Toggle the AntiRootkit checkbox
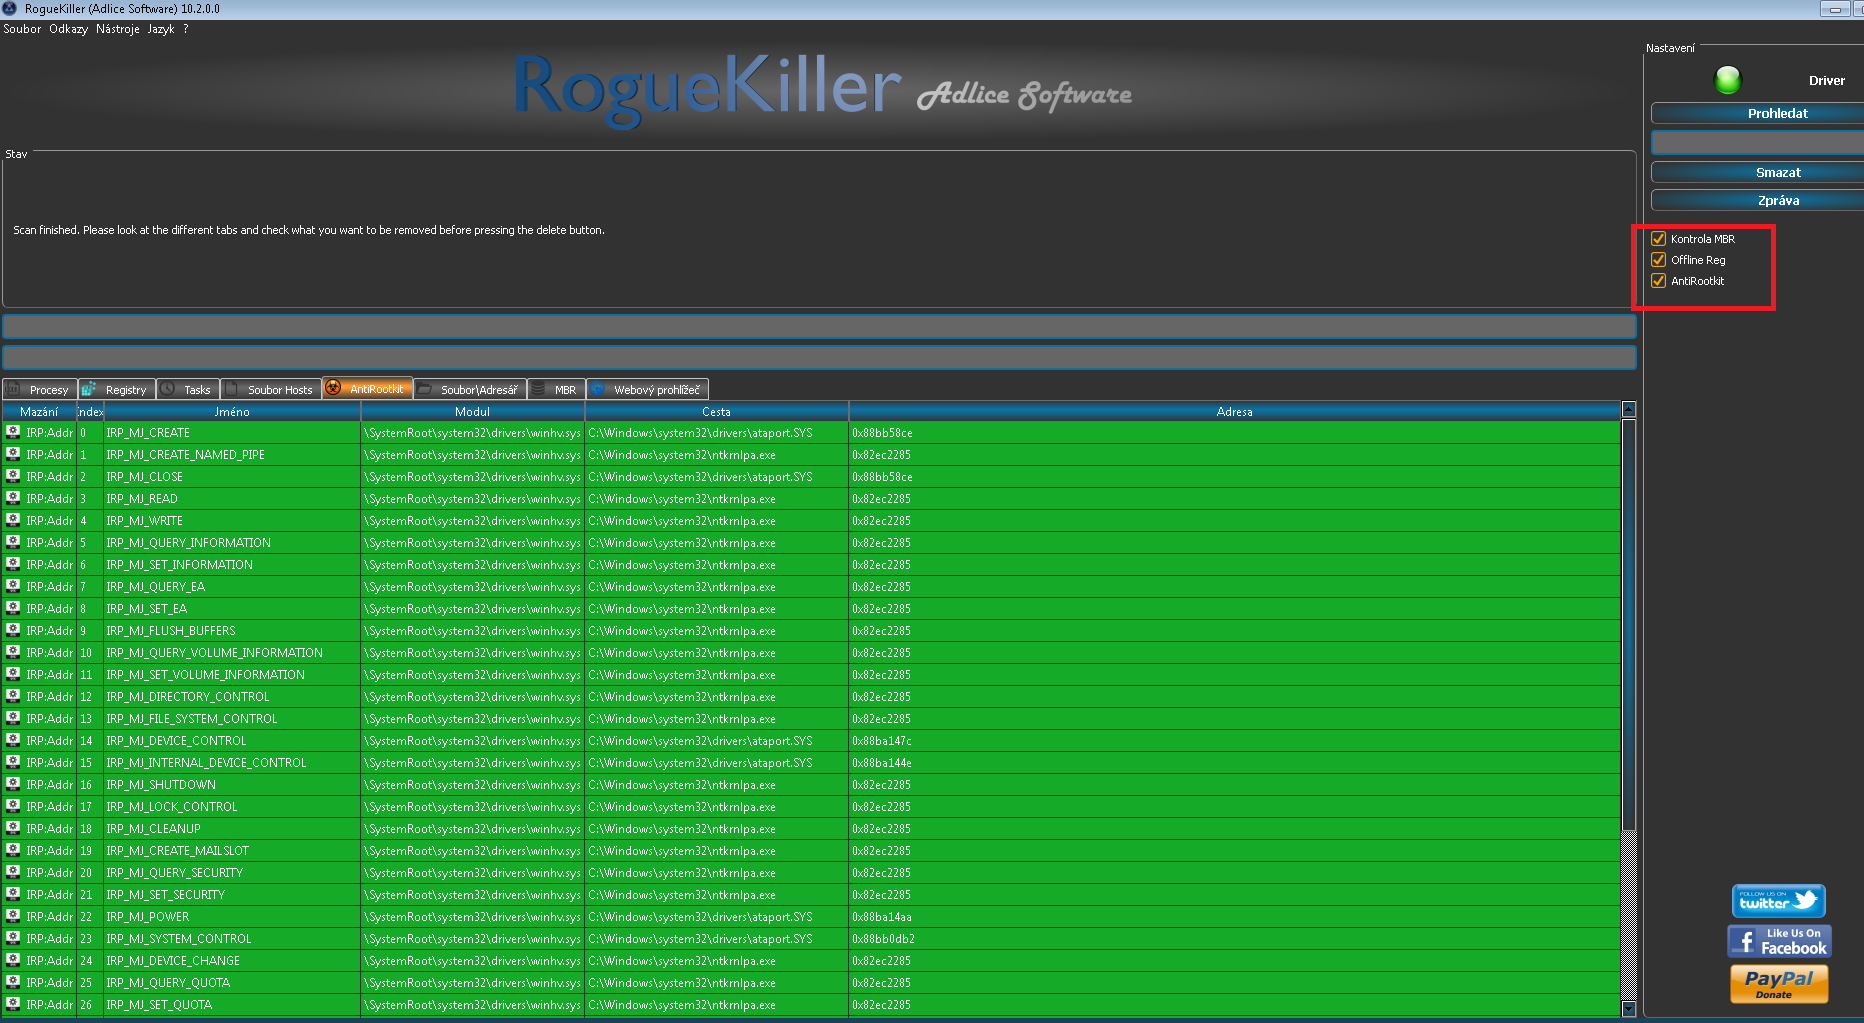Image resolution: width=1864 pixels, height=1023 pixels. click(1659, 281)
